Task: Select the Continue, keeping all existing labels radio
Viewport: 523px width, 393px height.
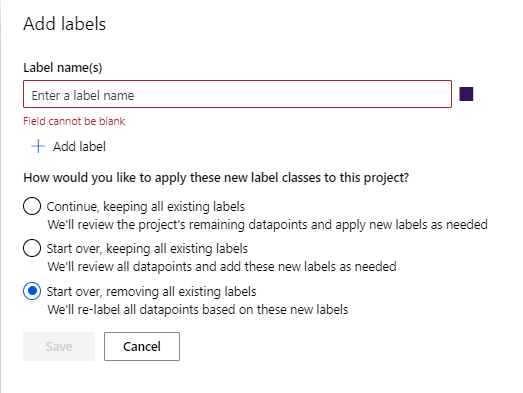Action: tap(32, 206)
